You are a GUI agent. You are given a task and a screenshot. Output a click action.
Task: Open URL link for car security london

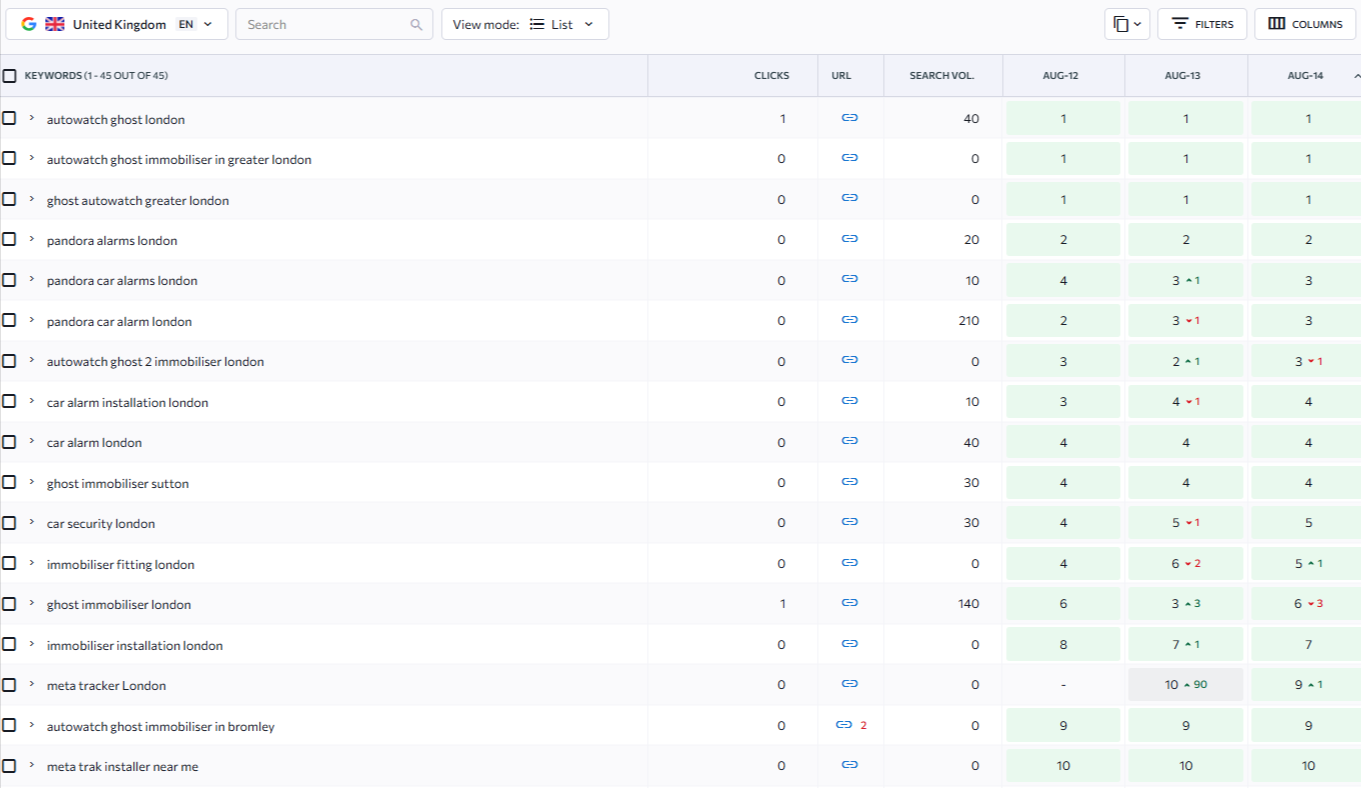pos(849,522)
